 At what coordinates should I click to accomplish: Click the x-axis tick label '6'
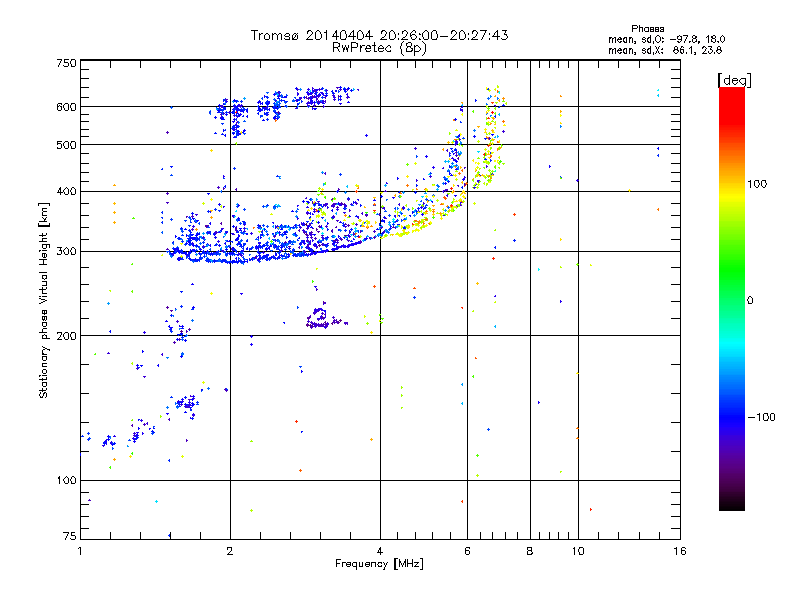(467, 551)
